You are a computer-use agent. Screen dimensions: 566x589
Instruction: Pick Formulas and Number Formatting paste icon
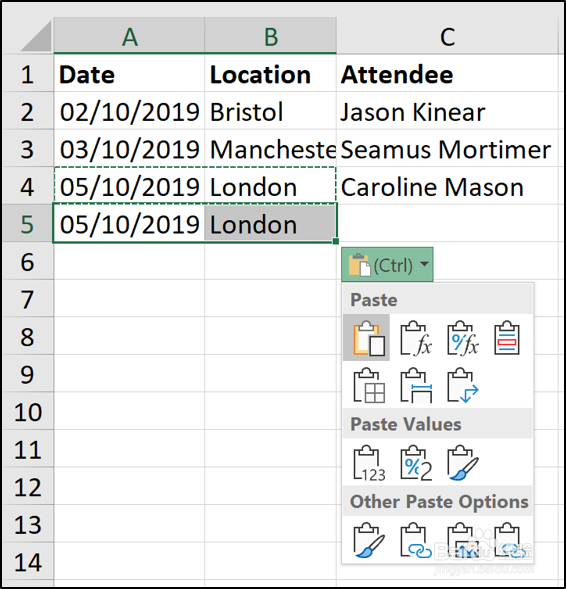[x=463, y=338]
